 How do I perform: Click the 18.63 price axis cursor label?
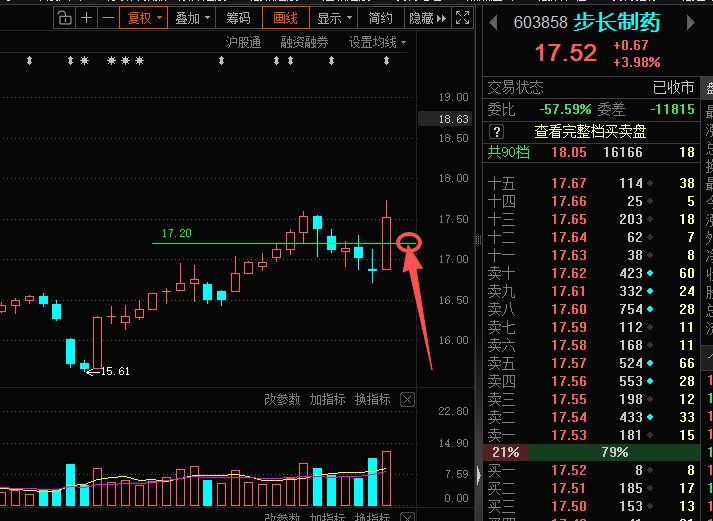tap(446, 119)
